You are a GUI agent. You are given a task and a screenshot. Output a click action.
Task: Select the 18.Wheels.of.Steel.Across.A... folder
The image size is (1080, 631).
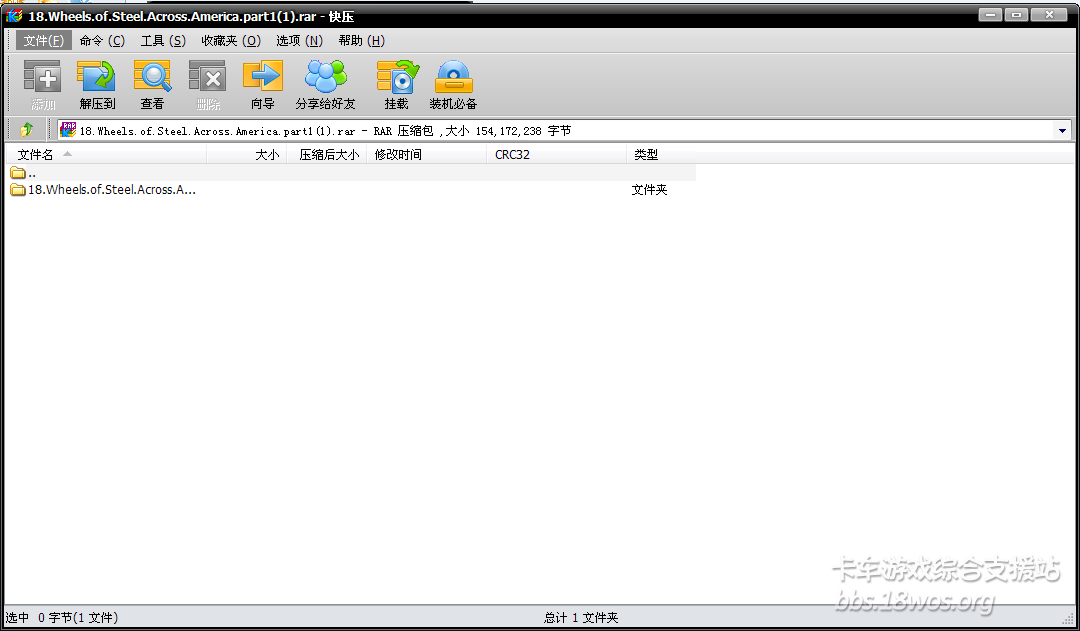[x=111, y=190]
